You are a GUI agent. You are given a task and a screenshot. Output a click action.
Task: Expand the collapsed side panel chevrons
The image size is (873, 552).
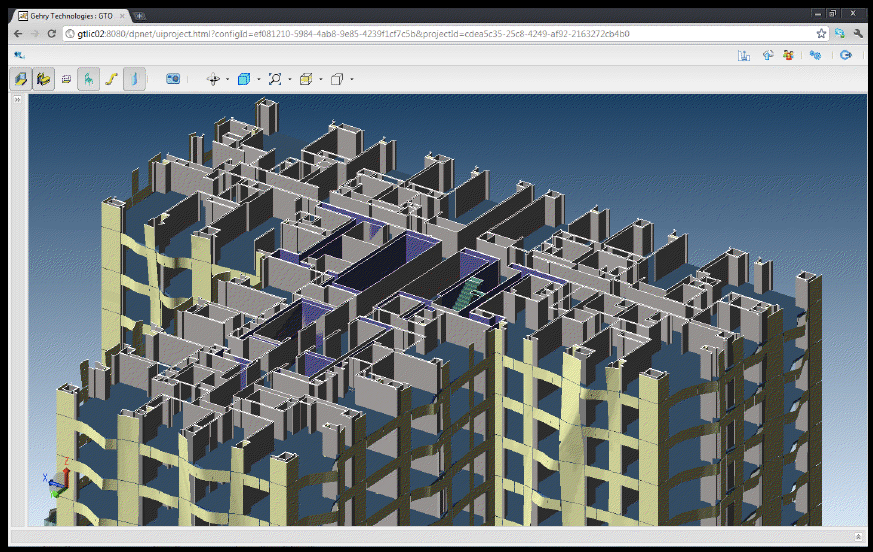pyautogui.click(x=17, y=100)
